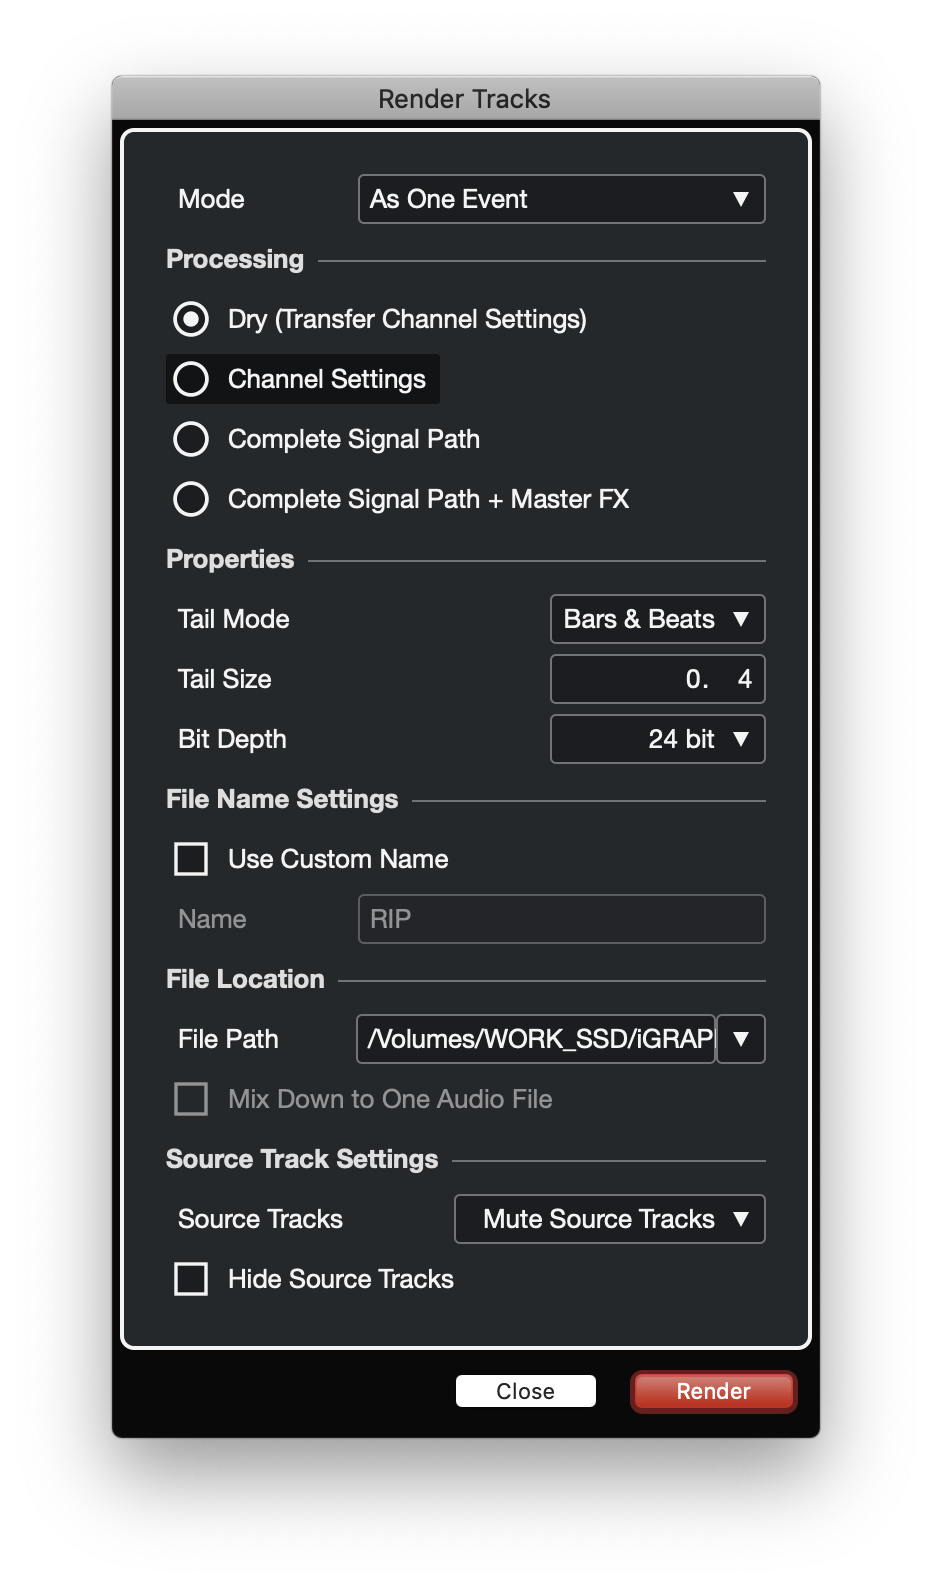The image size is (932, 1586).
Task: Open the Mode dropdown showing As One Event
Action: tap(560, 199)
